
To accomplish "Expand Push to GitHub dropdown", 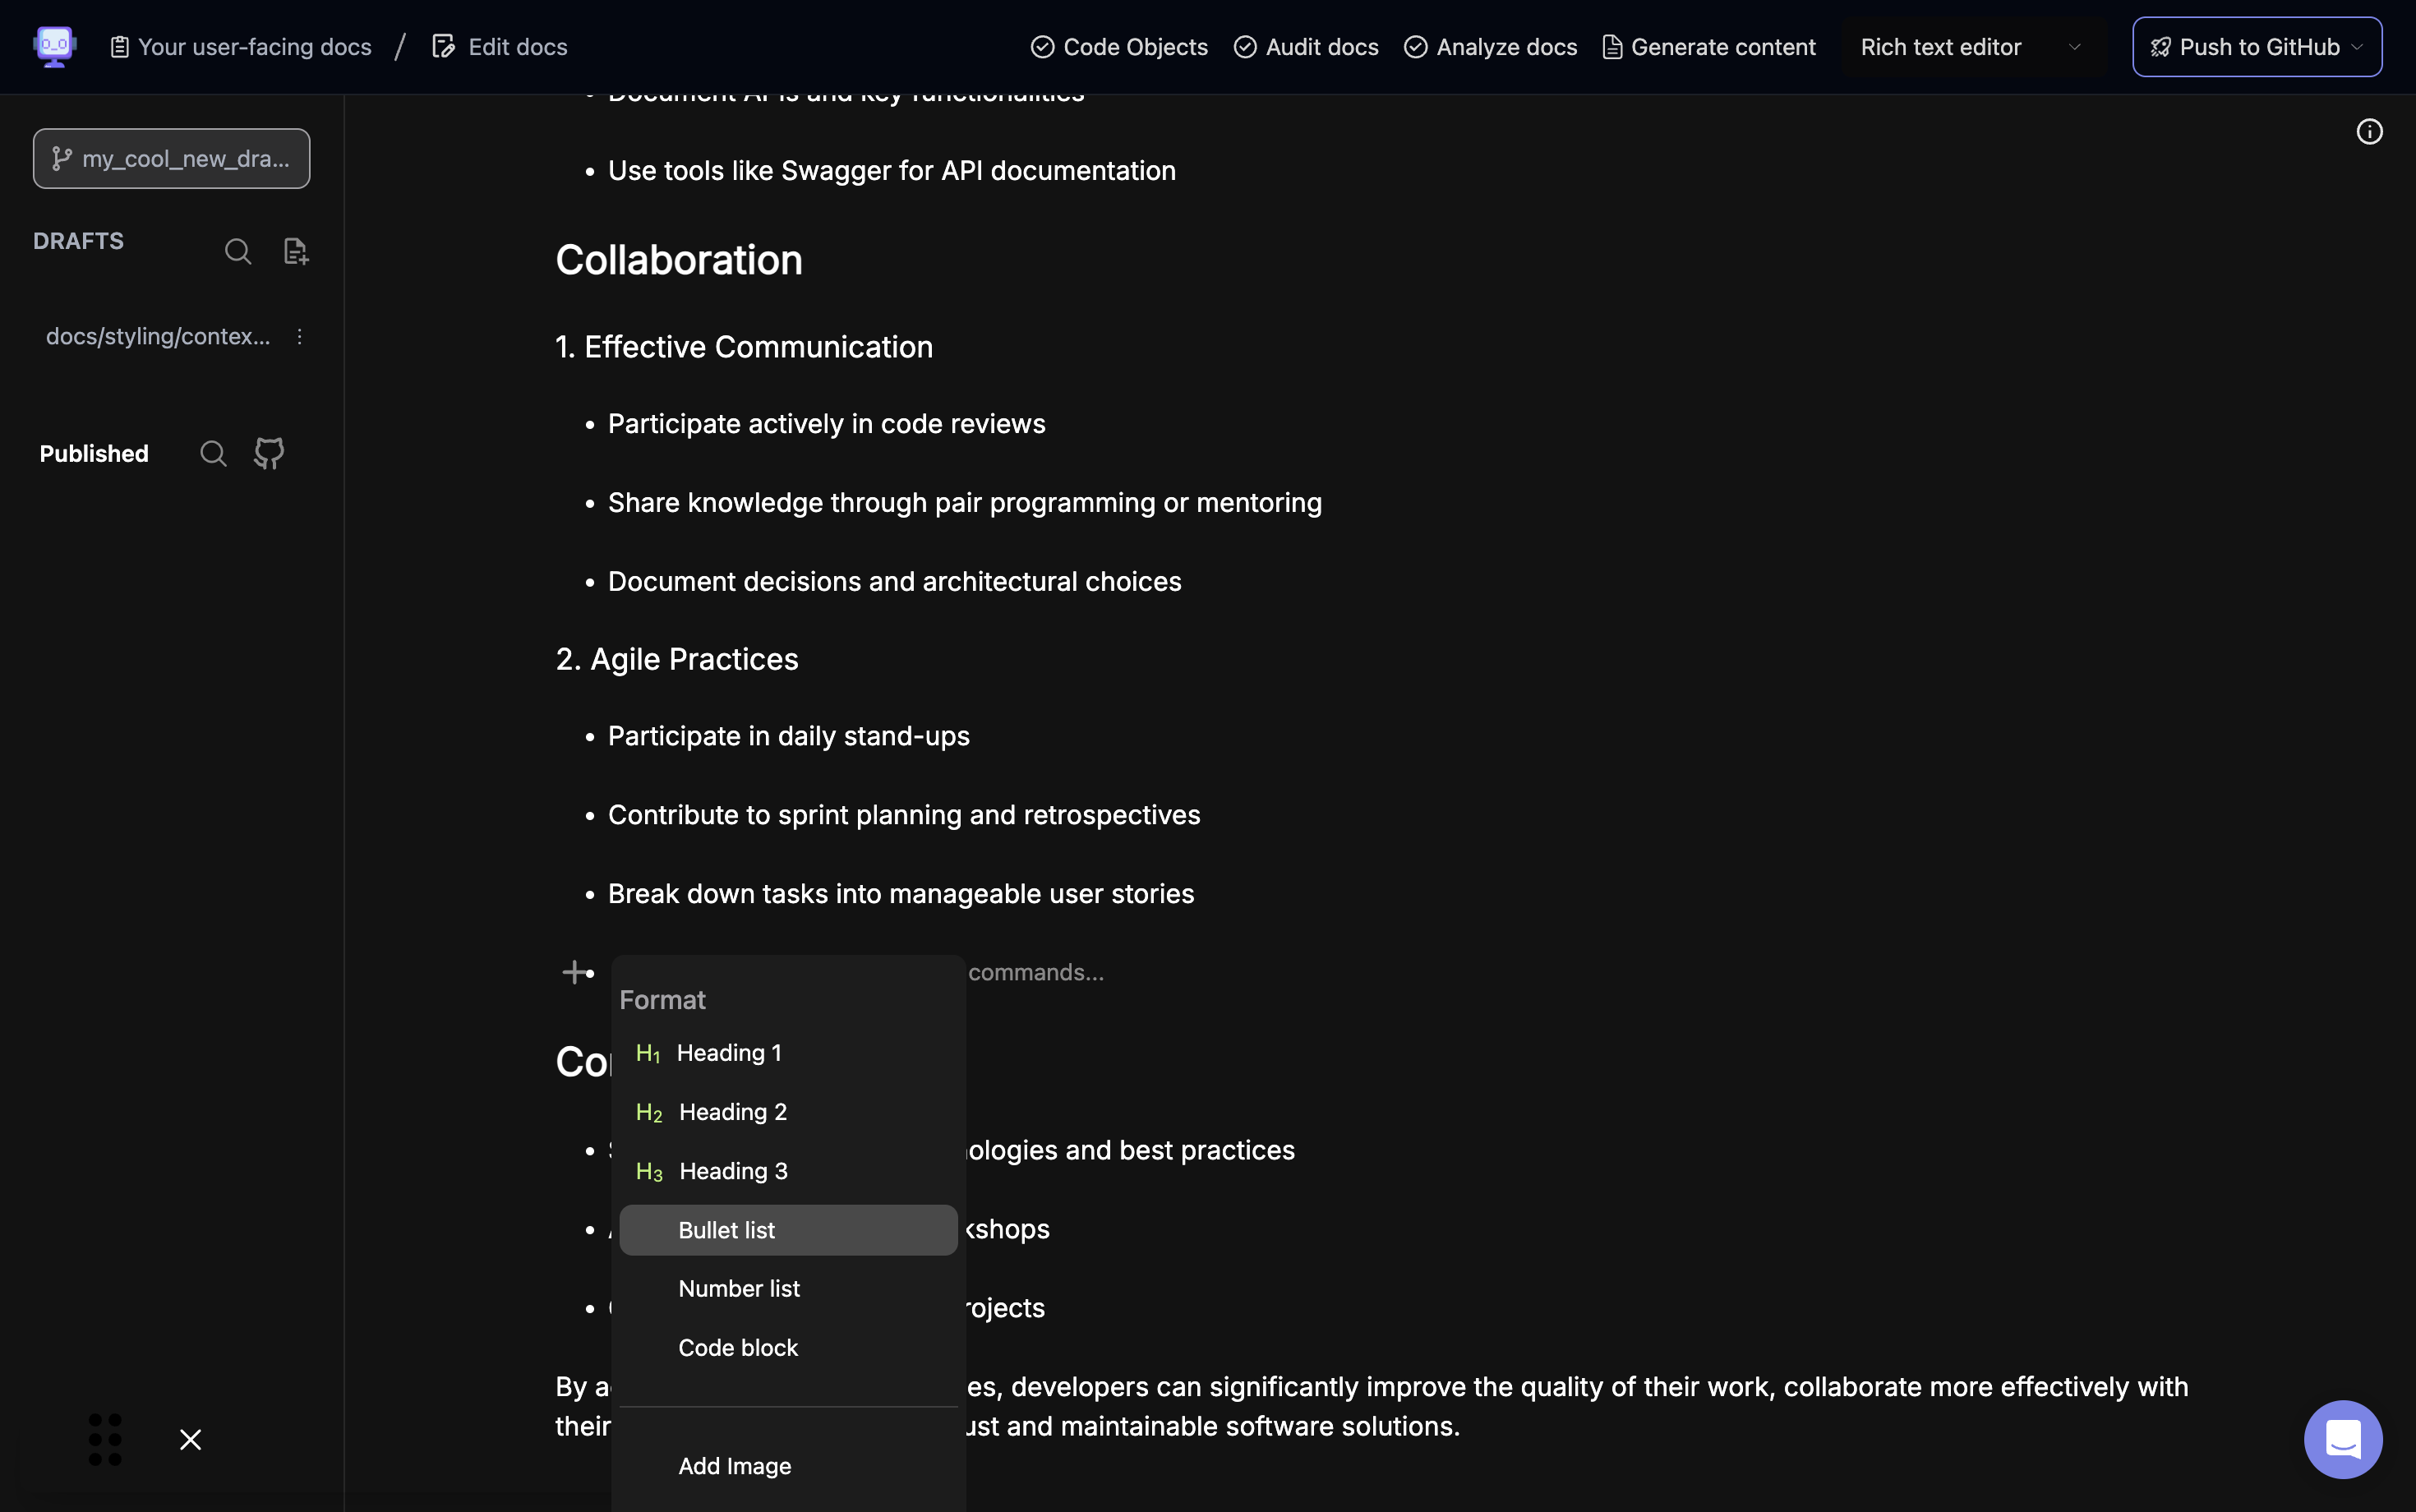I will coord(2357,47).
